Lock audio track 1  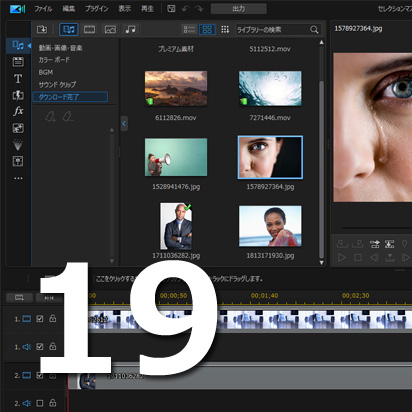(x=53, y=346)
